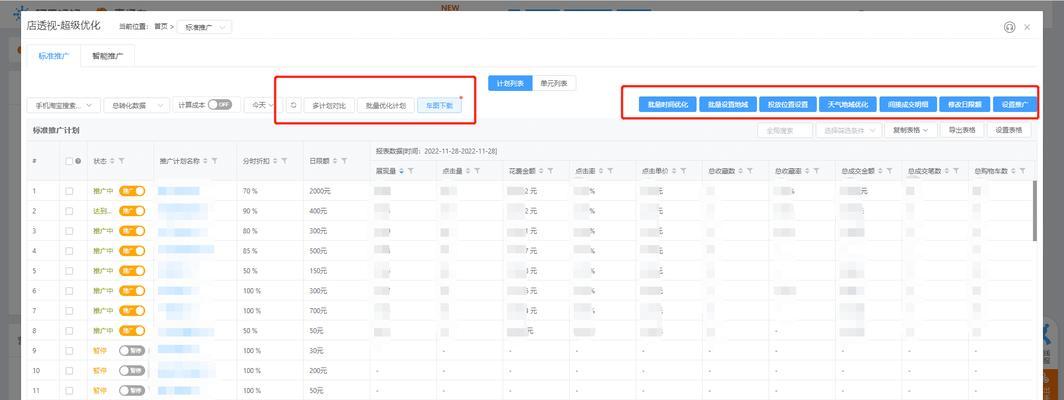
Task: Open filter icon on 推广计划名称 column
Action: click(x=214, y=161)
